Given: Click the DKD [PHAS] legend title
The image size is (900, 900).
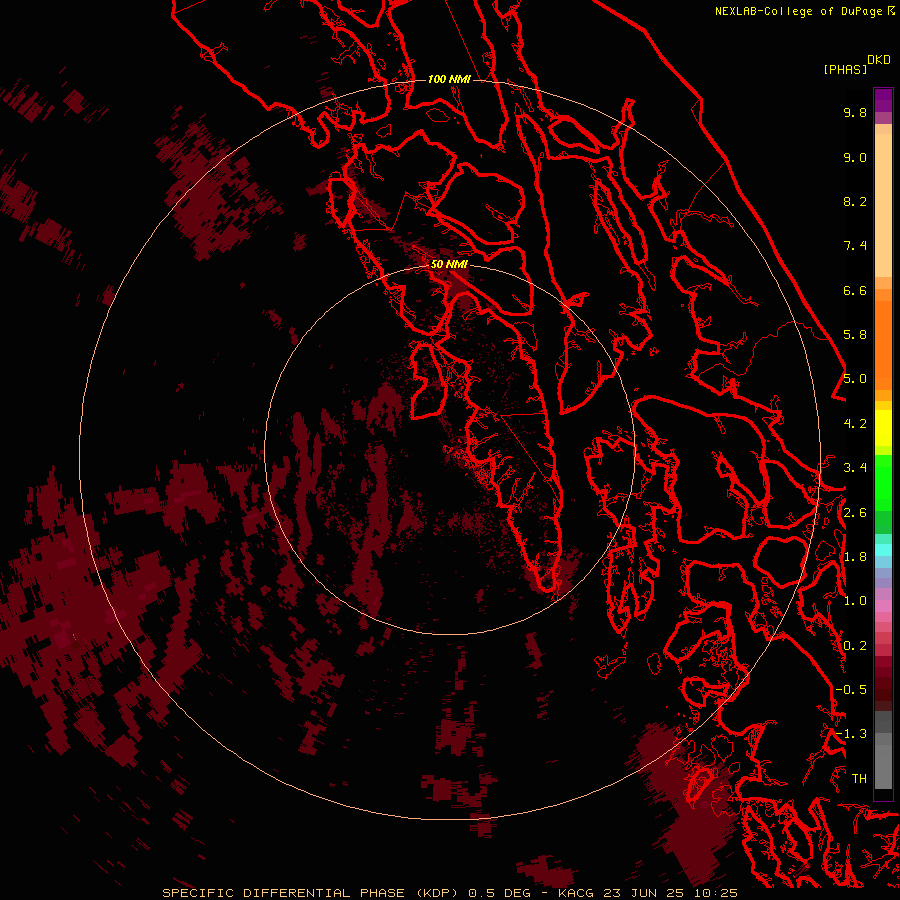Looking at the screenshot, I should coord(856,65).
